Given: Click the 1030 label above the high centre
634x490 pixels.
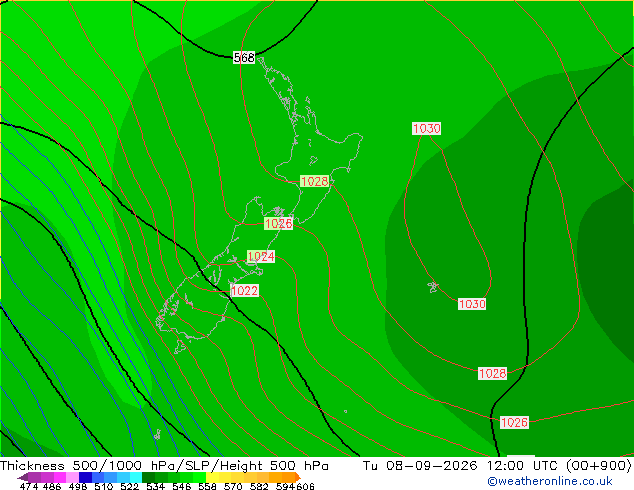Looking at the screenshot, I should [427, 128].
